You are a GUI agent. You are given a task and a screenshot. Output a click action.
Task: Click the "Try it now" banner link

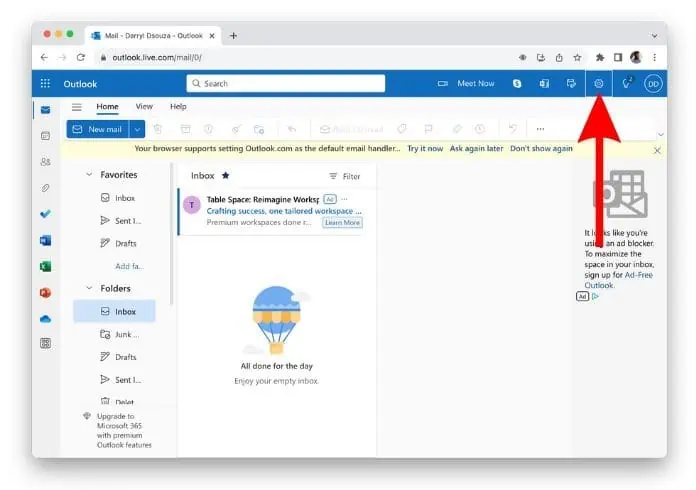pyautogui.click(x=424, y=149)
